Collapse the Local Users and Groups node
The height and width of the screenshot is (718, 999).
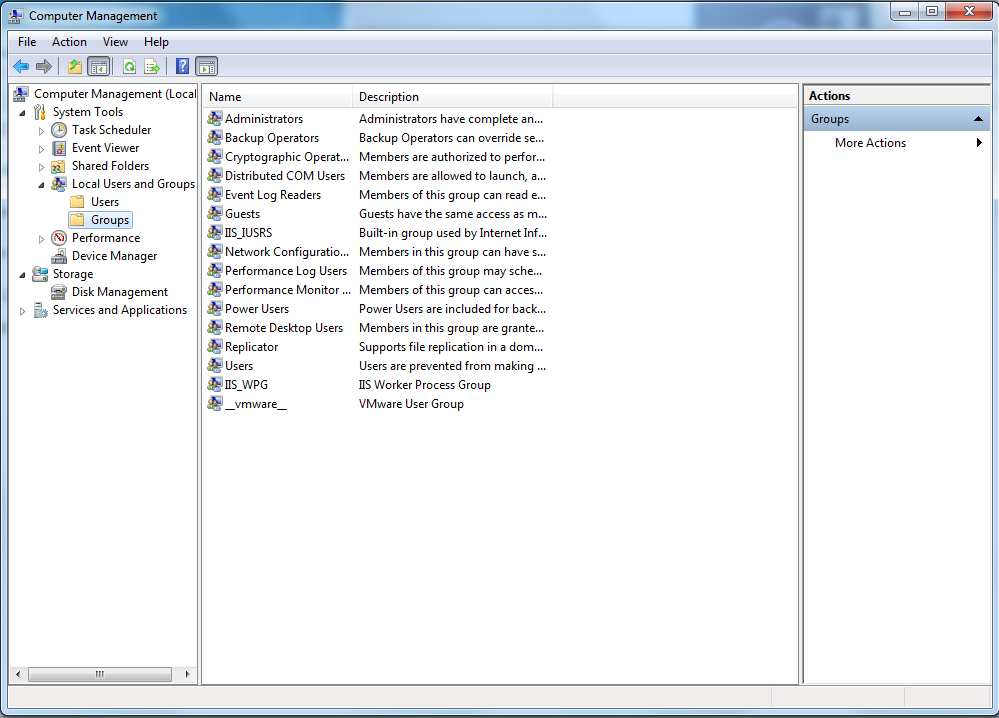point(41,185)
